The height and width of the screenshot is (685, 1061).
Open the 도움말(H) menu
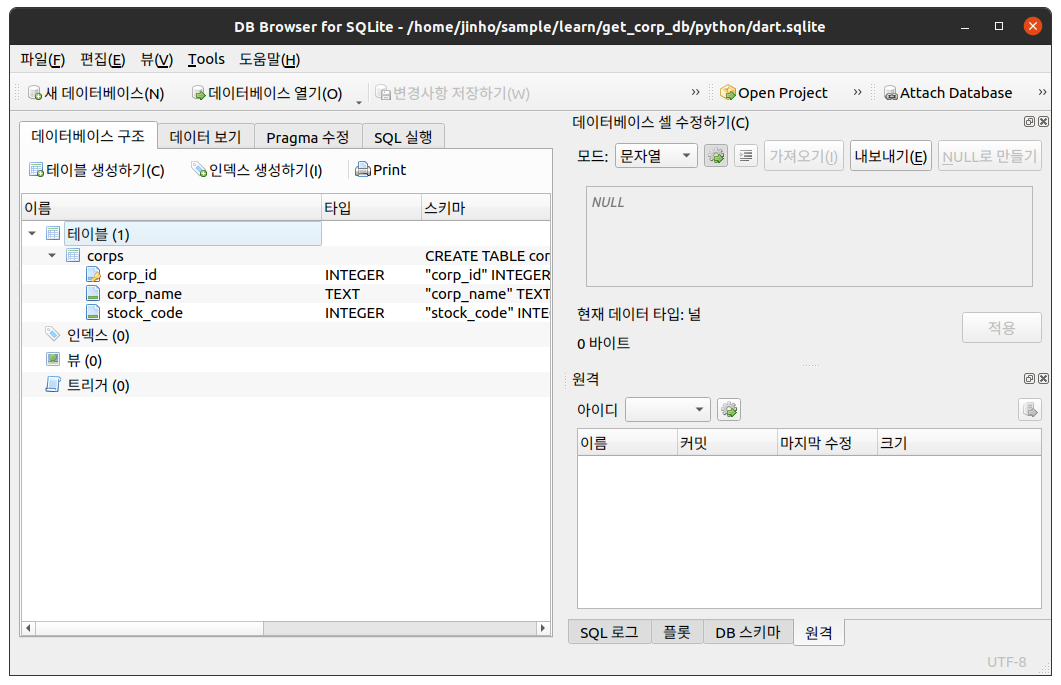pos(269,60)
